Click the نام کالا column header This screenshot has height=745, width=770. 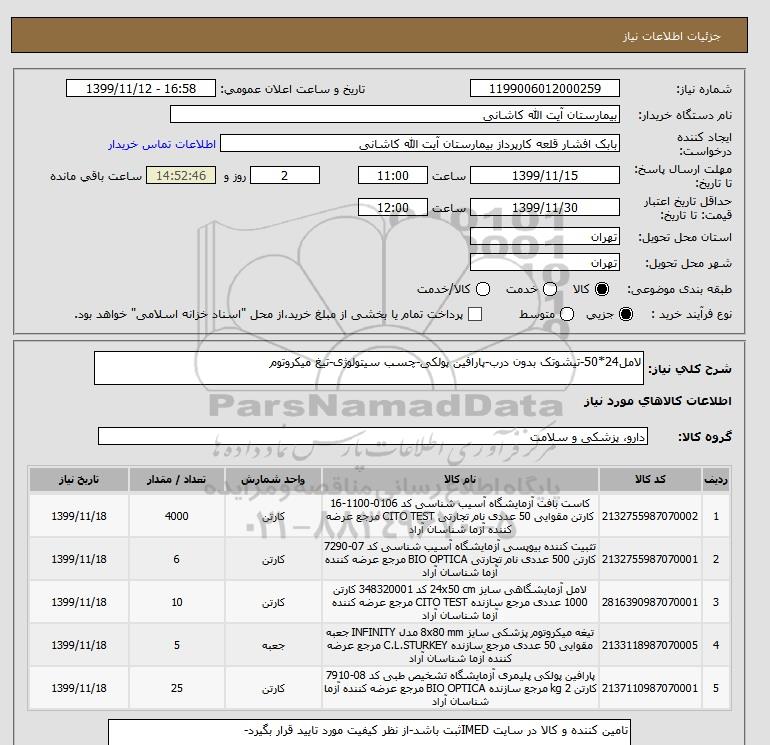460,479
